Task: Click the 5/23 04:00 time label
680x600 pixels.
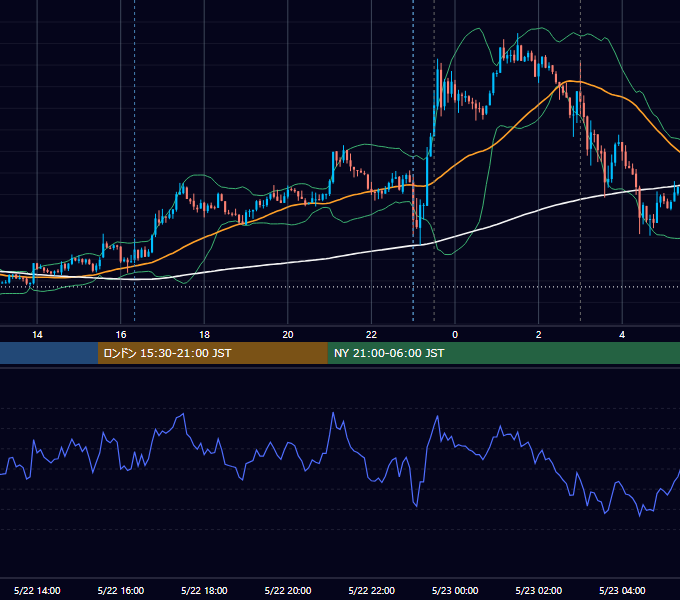Action: pos(622,590)
